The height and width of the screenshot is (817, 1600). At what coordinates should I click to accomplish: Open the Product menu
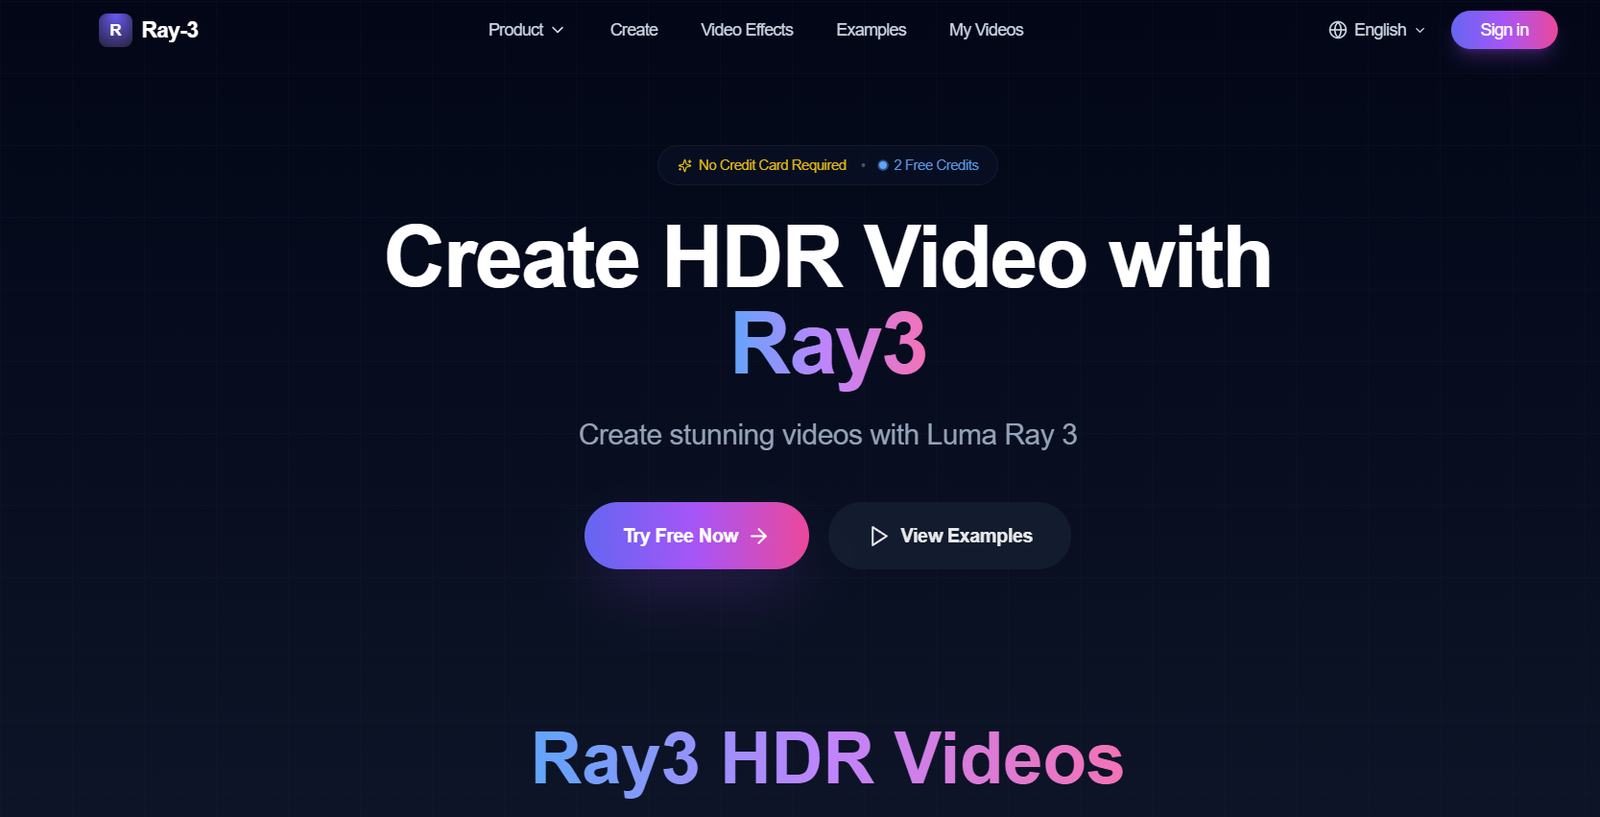click(x=515, y=30)
